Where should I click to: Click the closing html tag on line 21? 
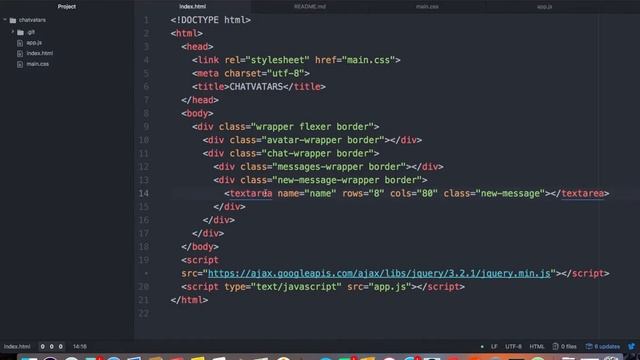coord(189,300)
